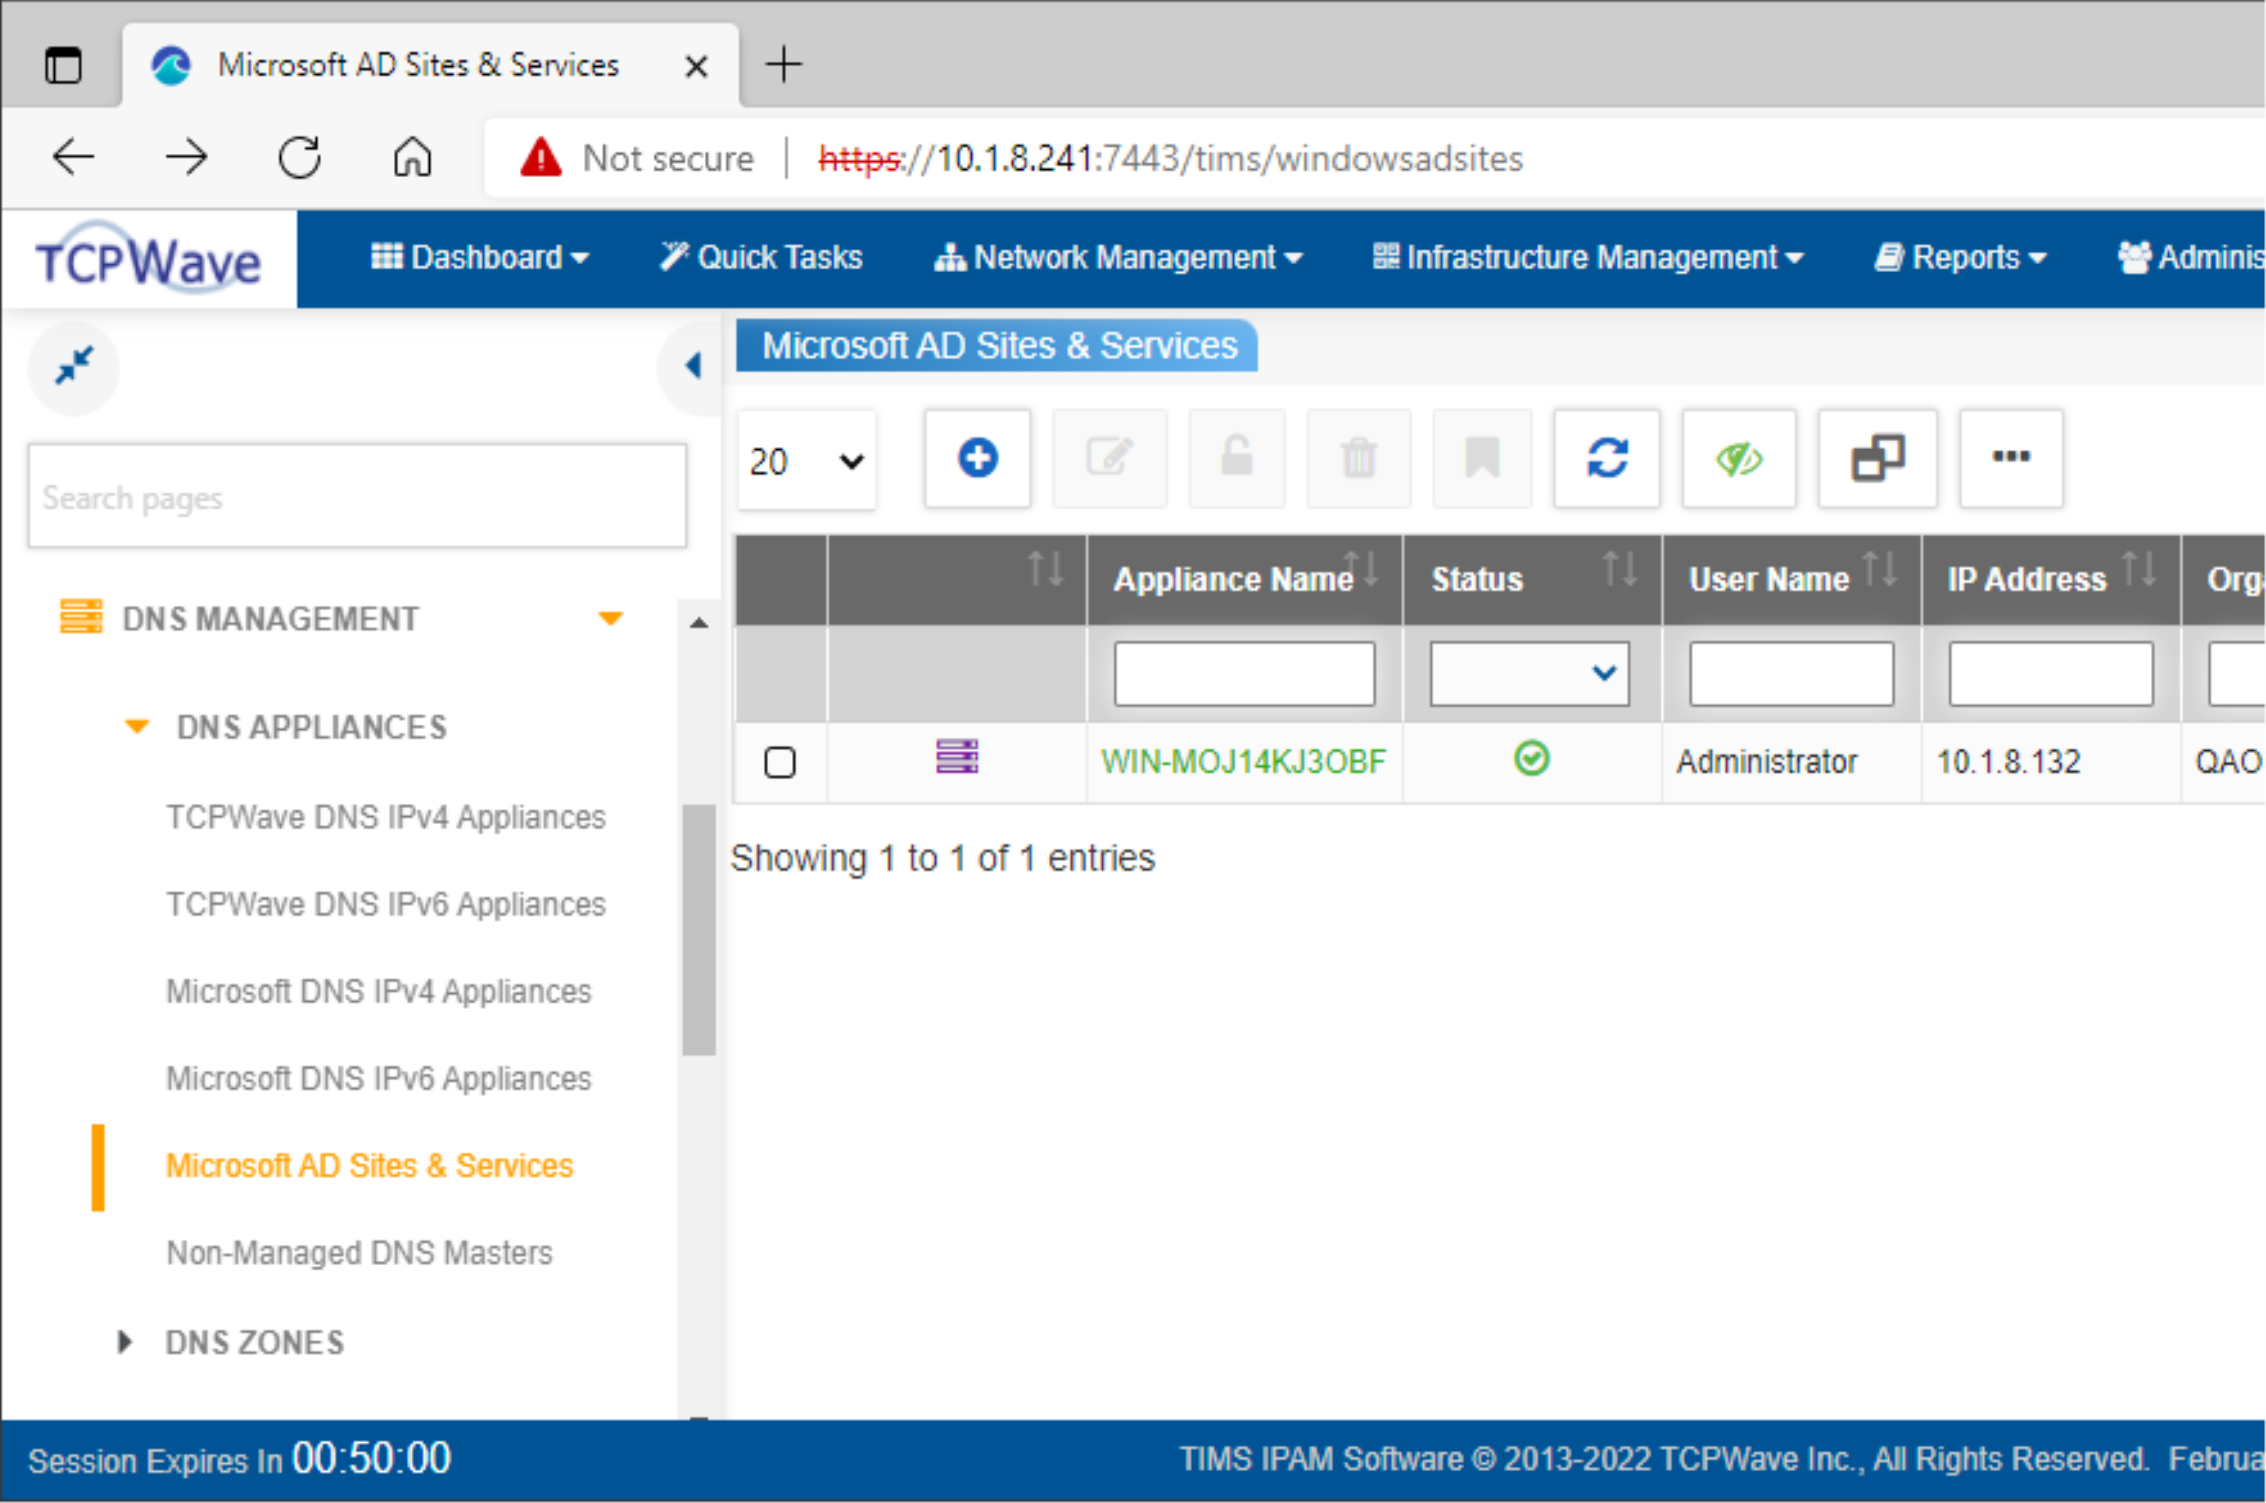Click the Appliance Name filter field
2266x1503 pixels.
click(x=1244, y=673)
